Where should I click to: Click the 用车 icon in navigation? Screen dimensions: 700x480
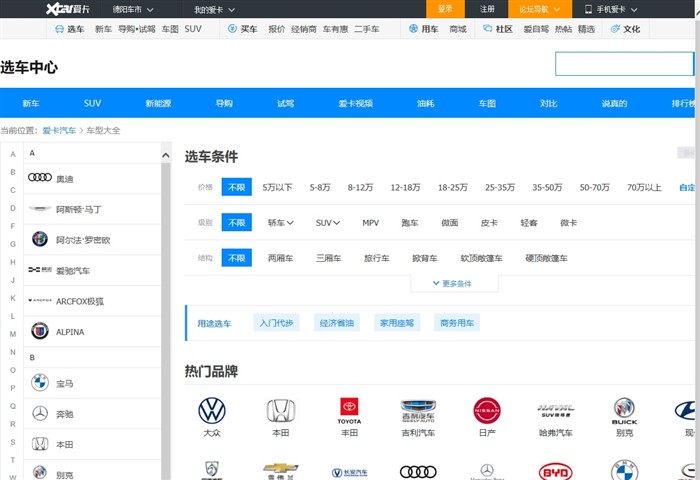pos(413,29)
